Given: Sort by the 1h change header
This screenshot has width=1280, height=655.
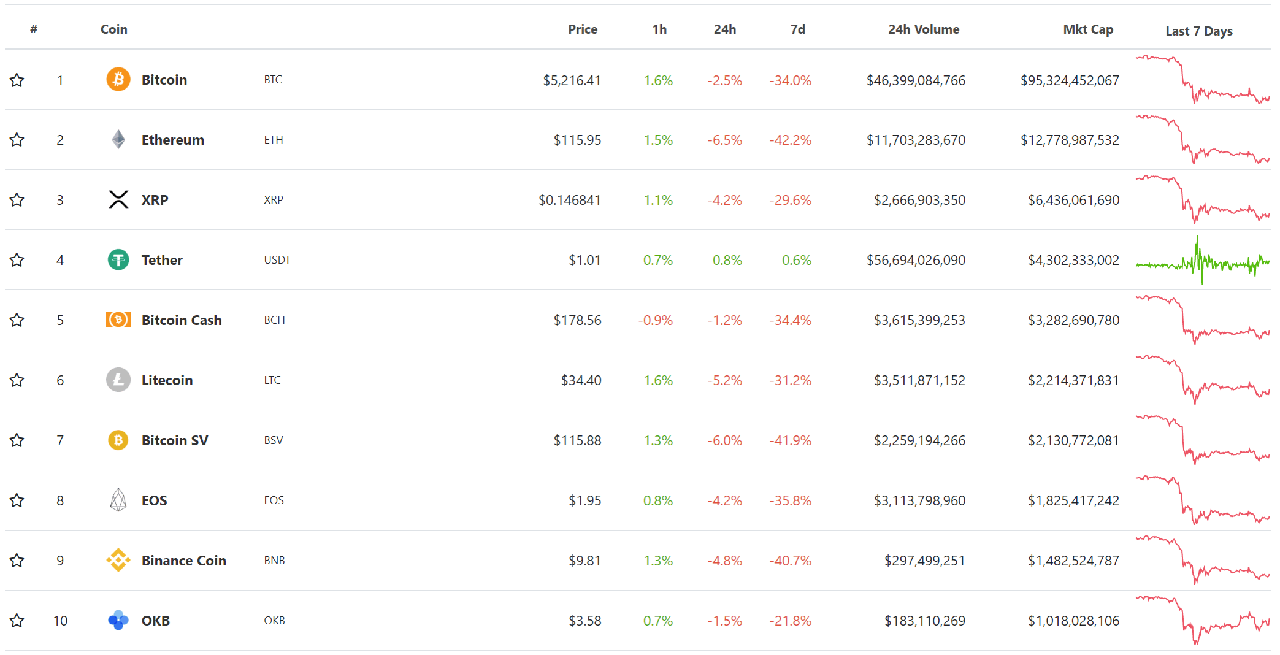Looking at the screenshot, I should click(x=660, y=29).
